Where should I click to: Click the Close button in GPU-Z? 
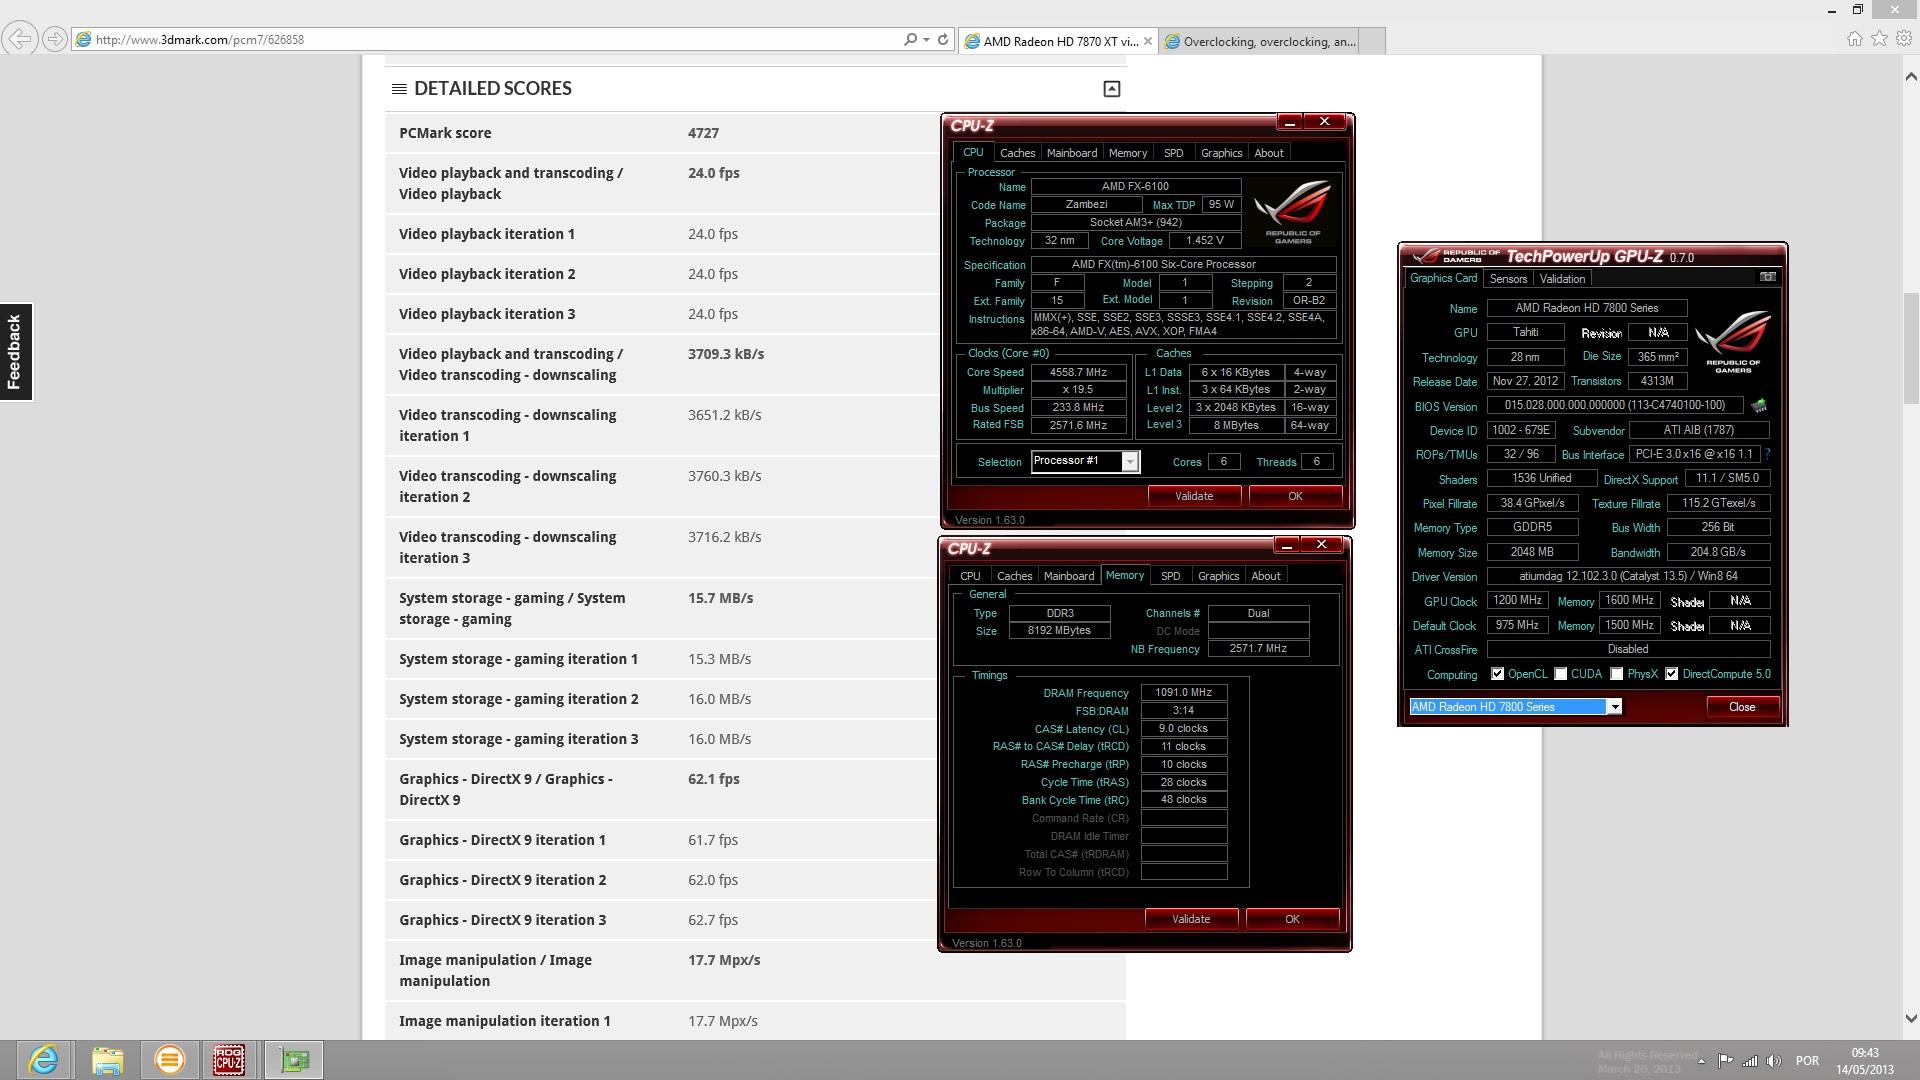coord(1742,707)
